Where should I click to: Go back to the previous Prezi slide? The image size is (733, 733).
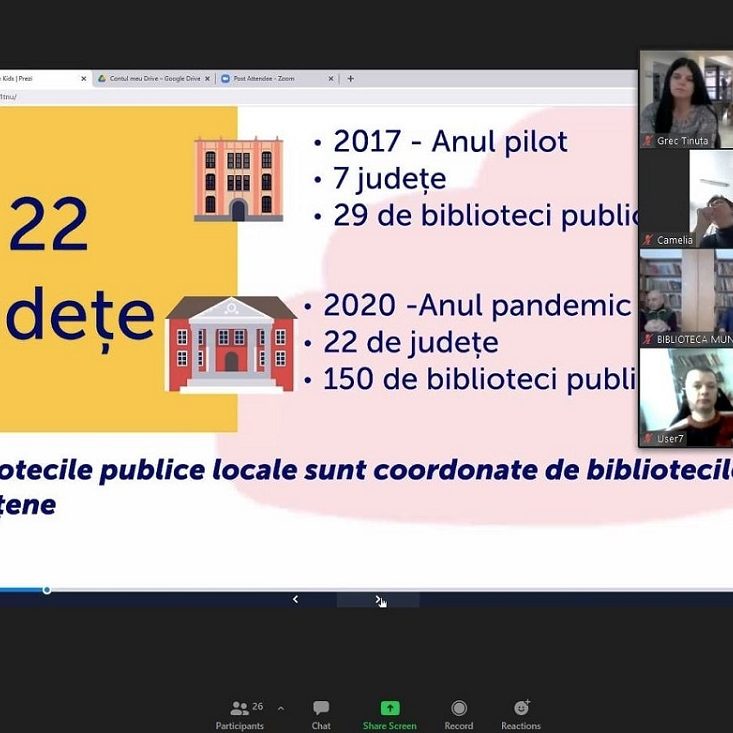pos(295,600)
